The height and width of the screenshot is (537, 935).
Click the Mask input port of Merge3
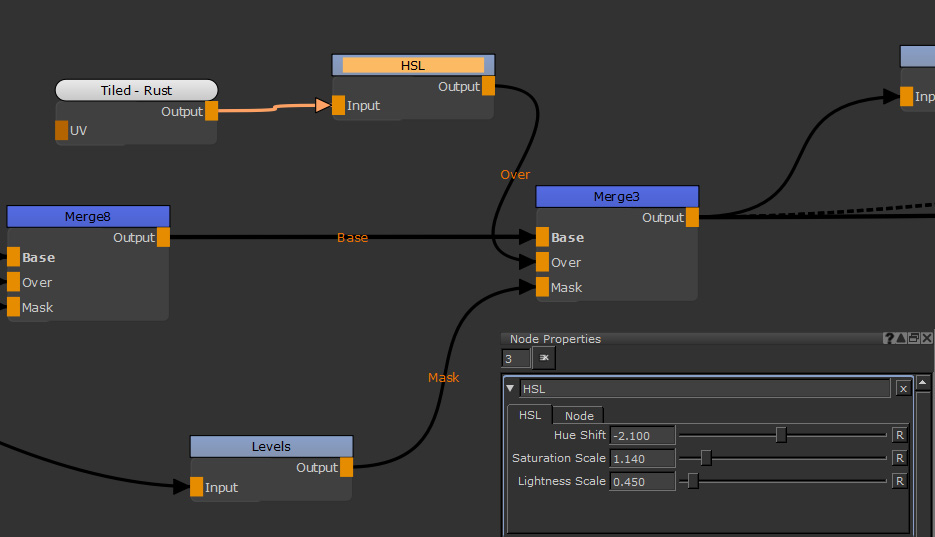click(542, 287)
